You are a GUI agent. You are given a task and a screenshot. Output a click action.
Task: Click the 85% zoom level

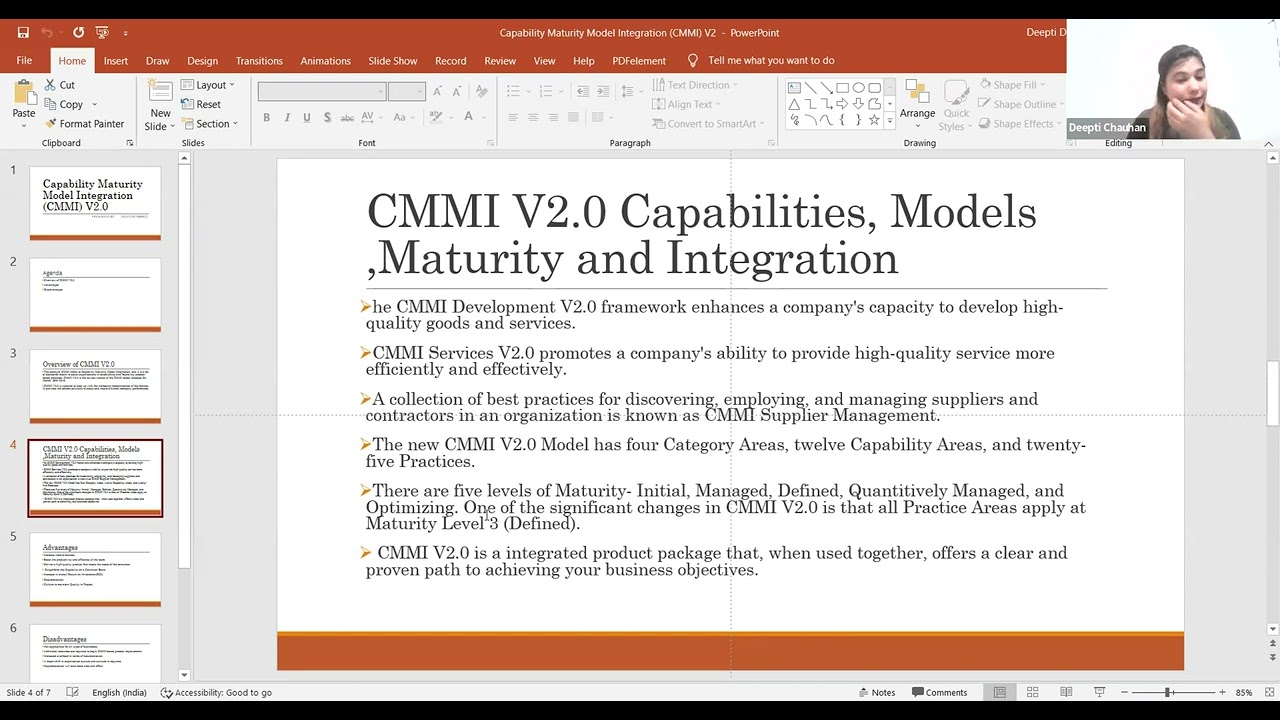coord(1244,692)
